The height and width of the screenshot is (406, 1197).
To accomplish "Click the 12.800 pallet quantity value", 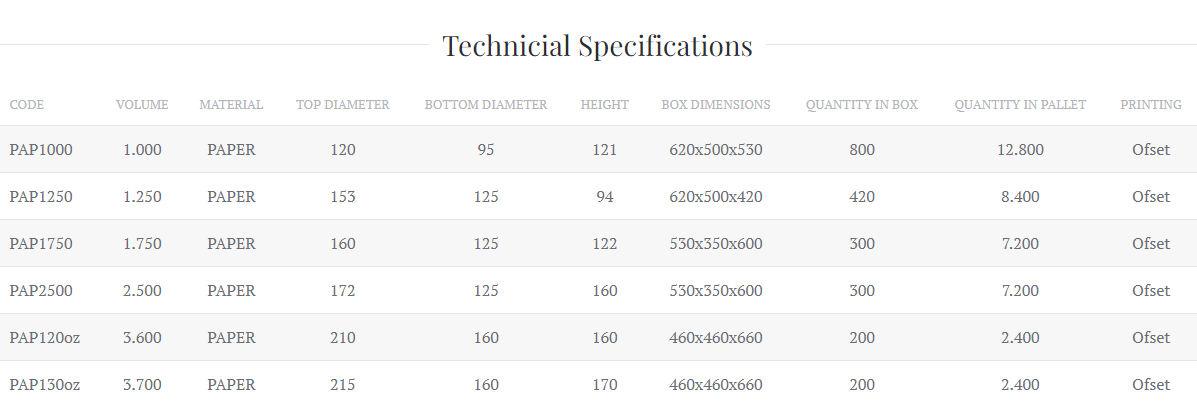I will point(1020,150).
